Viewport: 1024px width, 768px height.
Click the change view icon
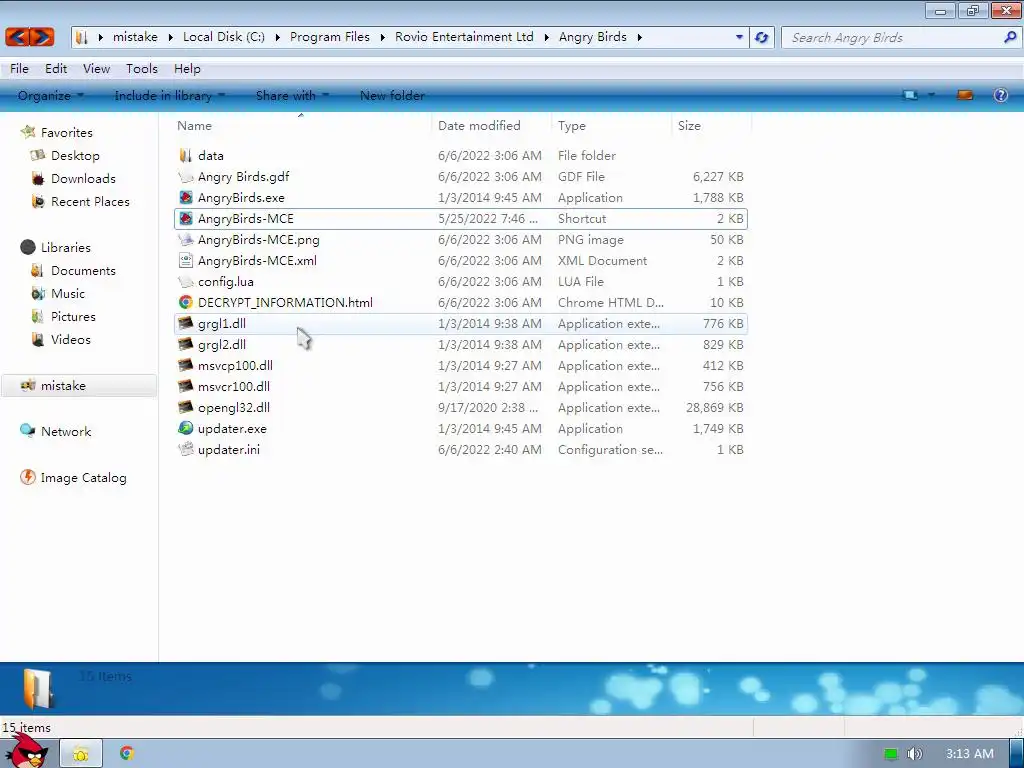coord(910,95)
